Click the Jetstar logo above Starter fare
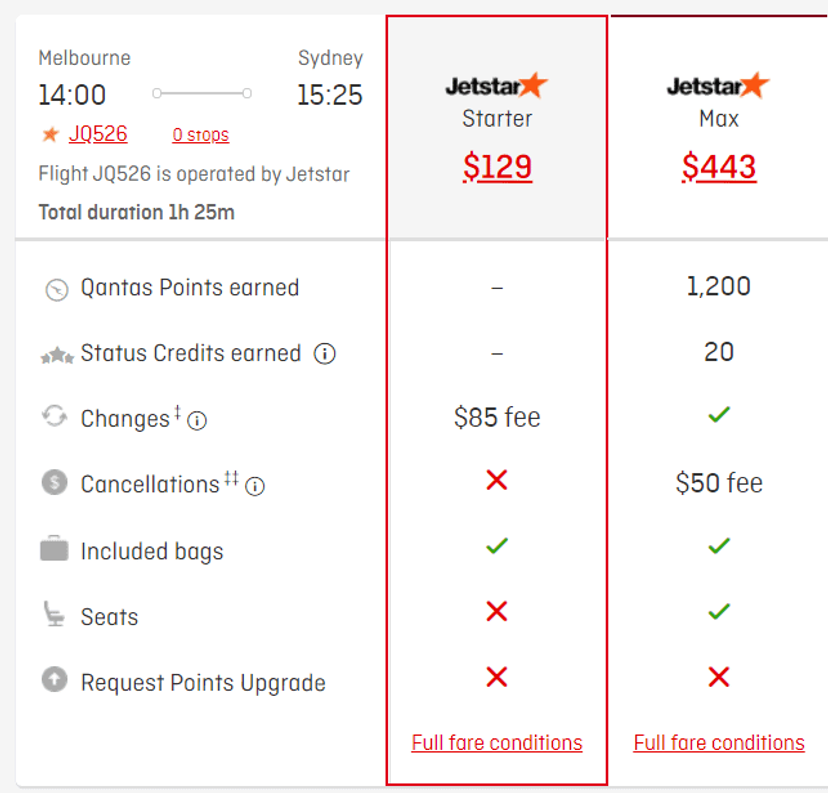The image size is (828, 793). coord(496,85)
